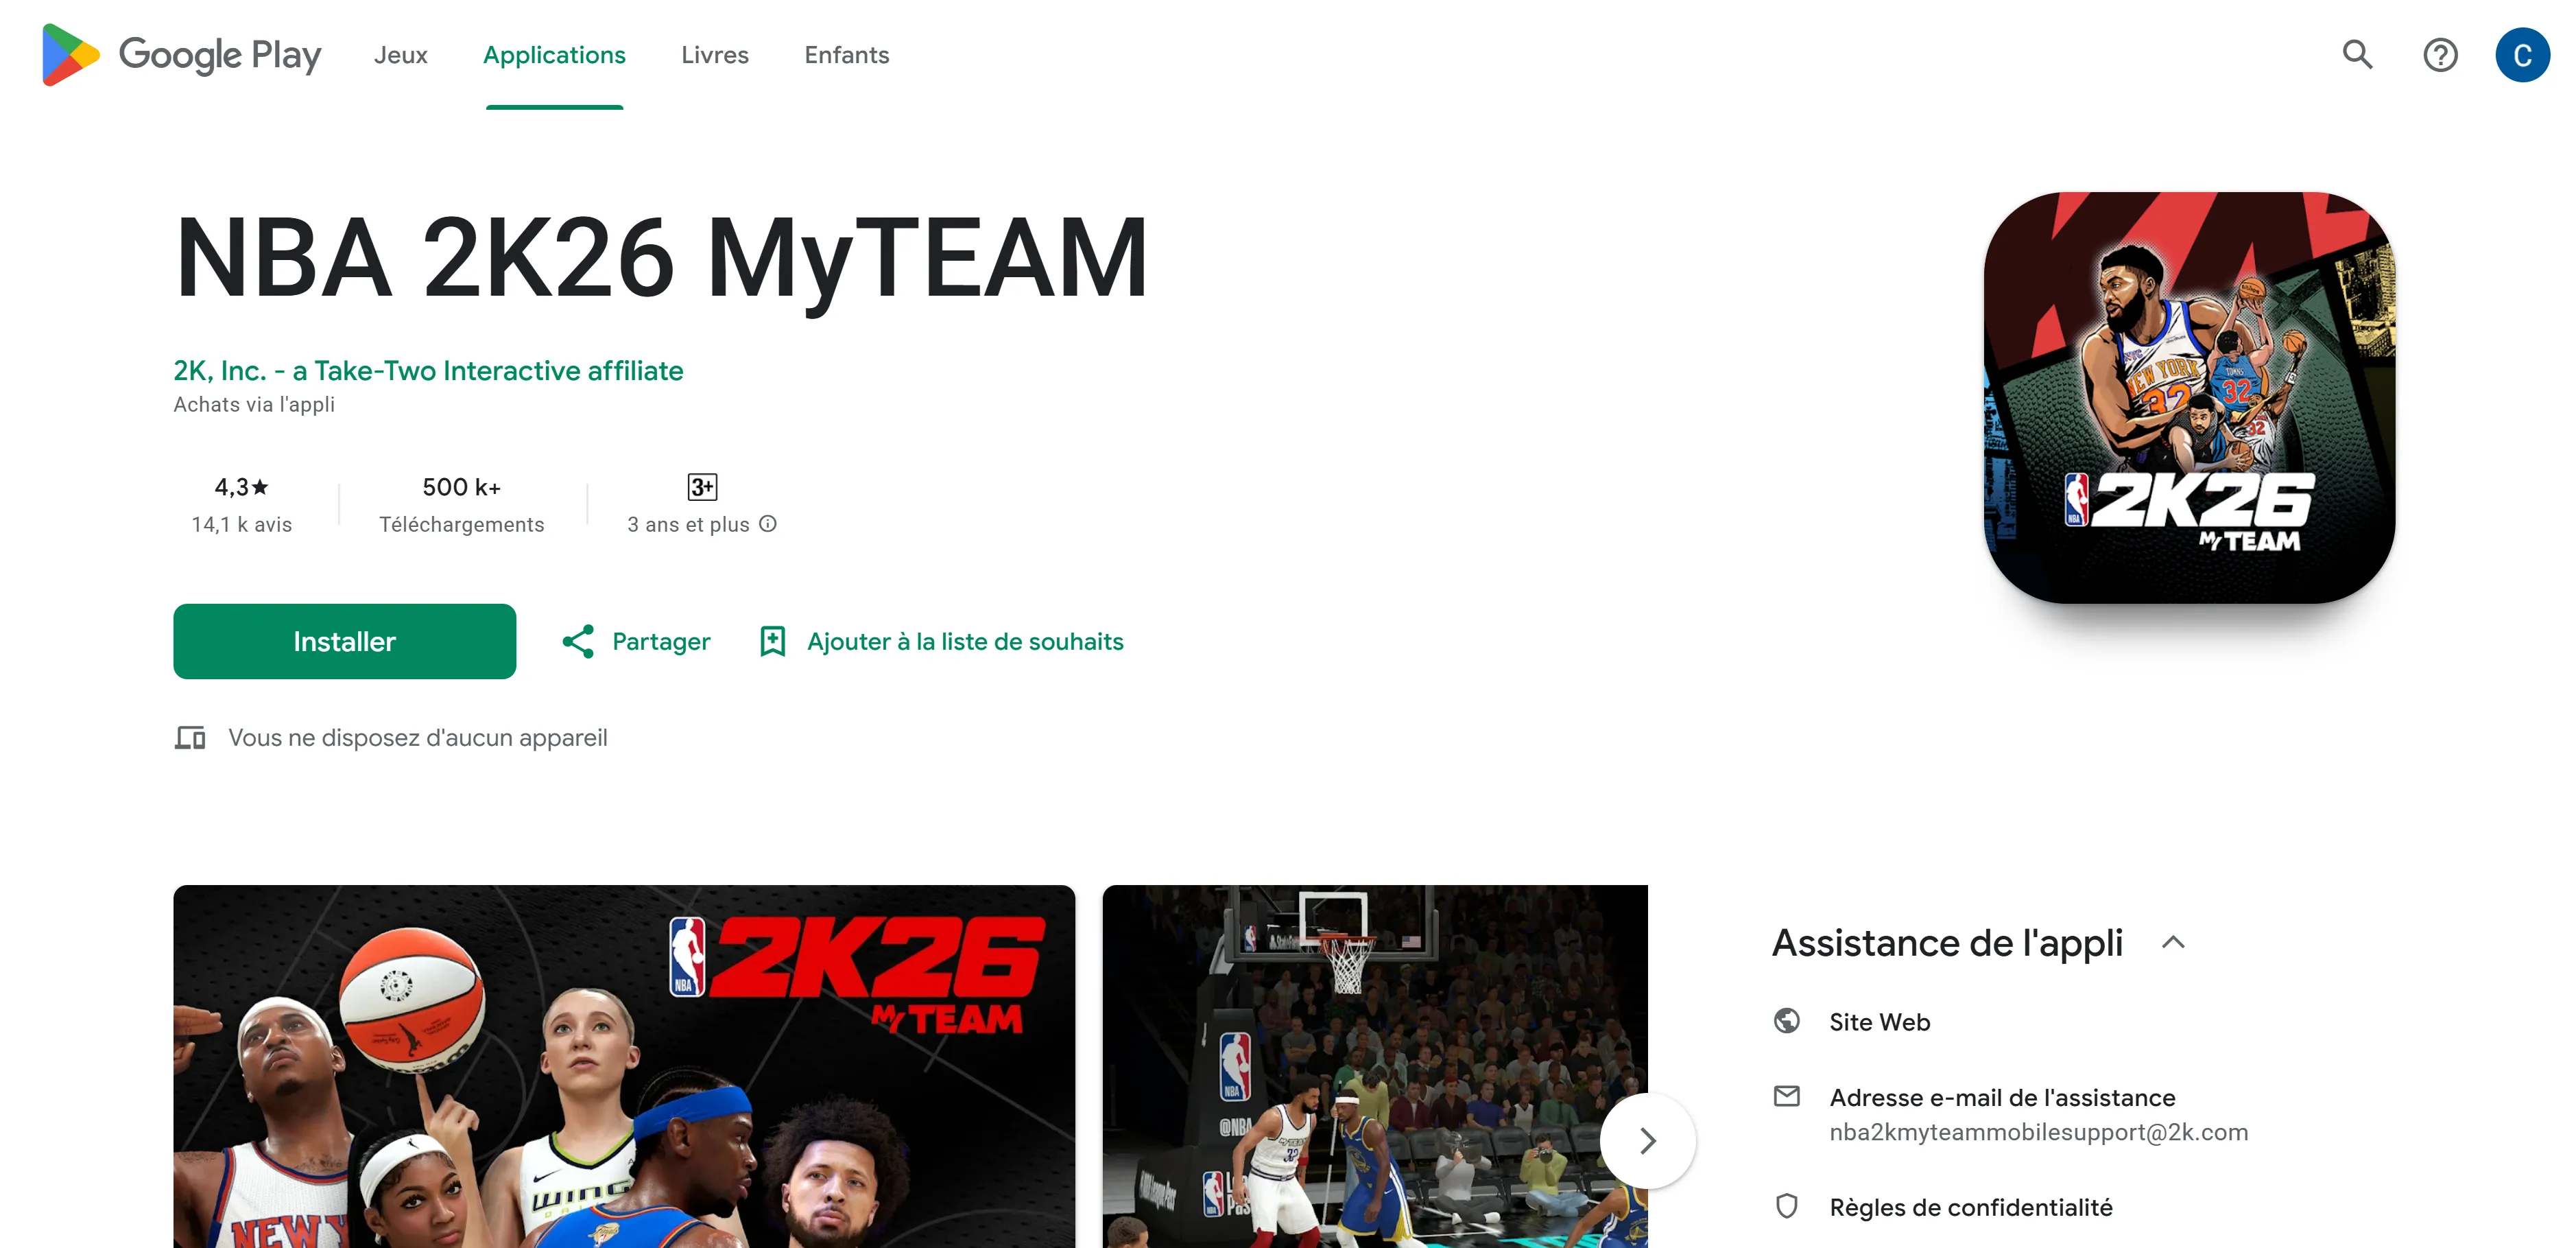The width and height of the screenshot is (2576, 1248).
Task: Add app via Ajouter à la liste de souhaits
Action: pos(965,641)
